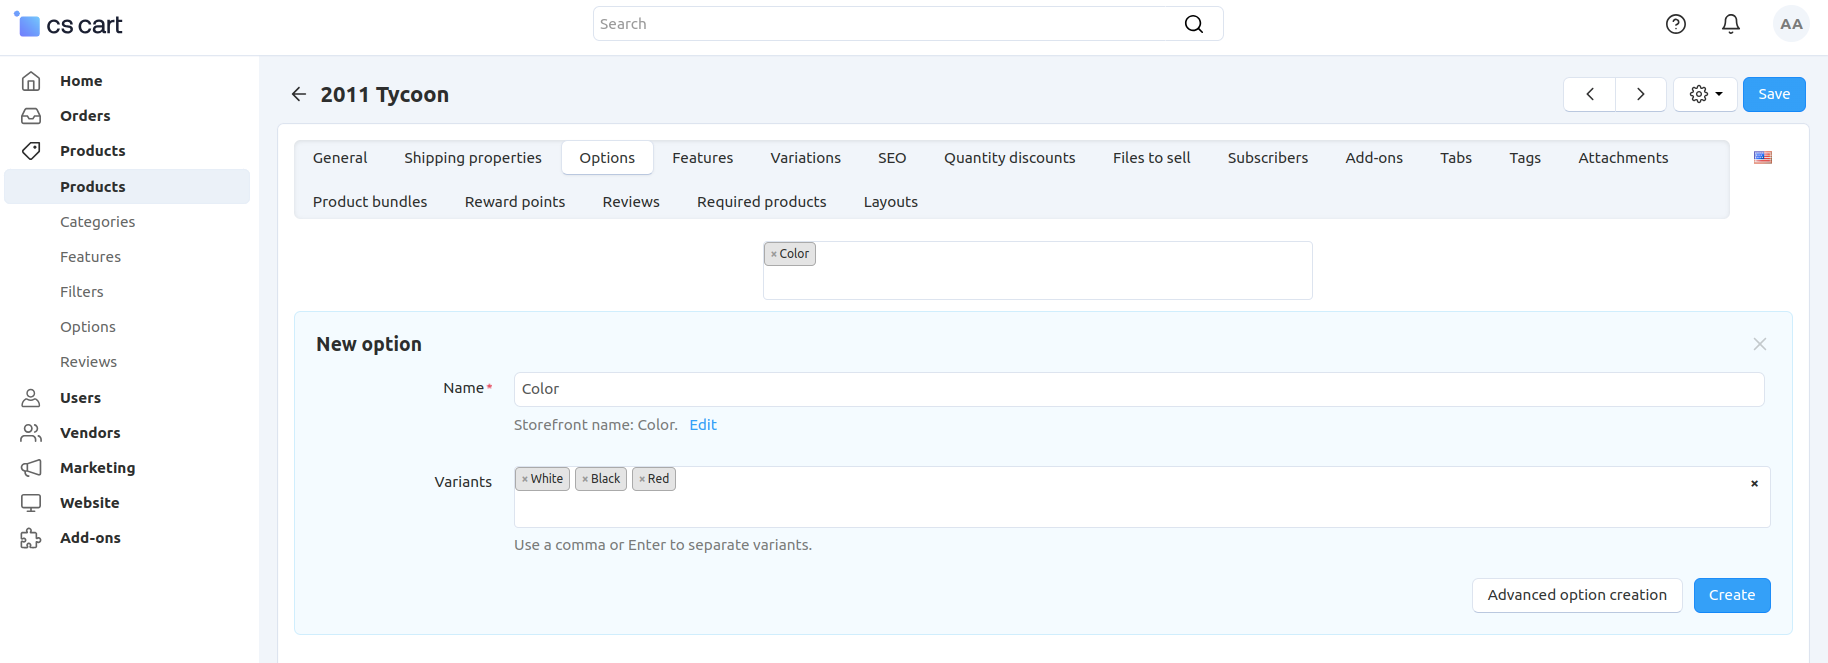Viewport: 1828px width, 663px height.
Task: Click the Add-ons puzzle icon
Action: (31, 538)
